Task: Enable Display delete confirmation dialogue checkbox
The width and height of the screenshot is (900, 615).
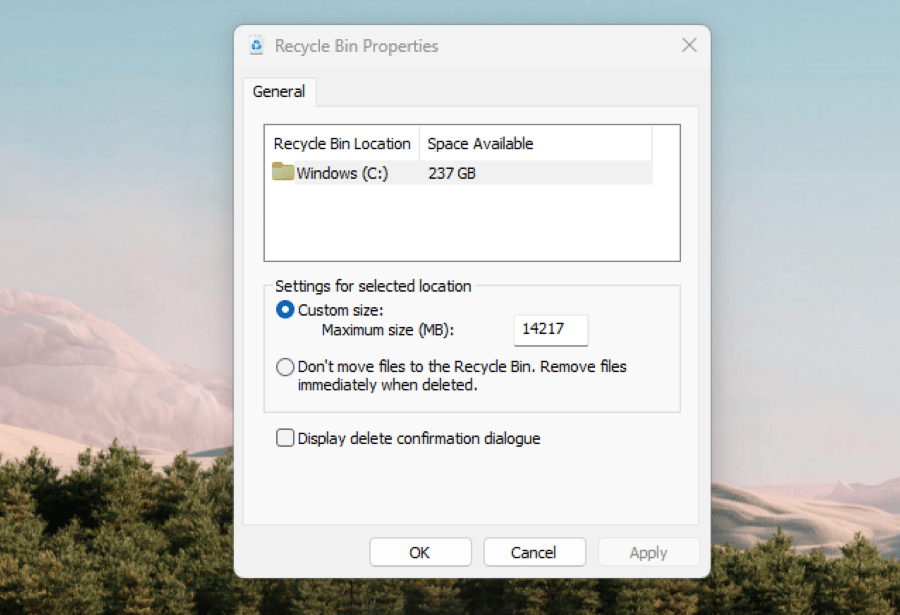Action: point(285,438)
